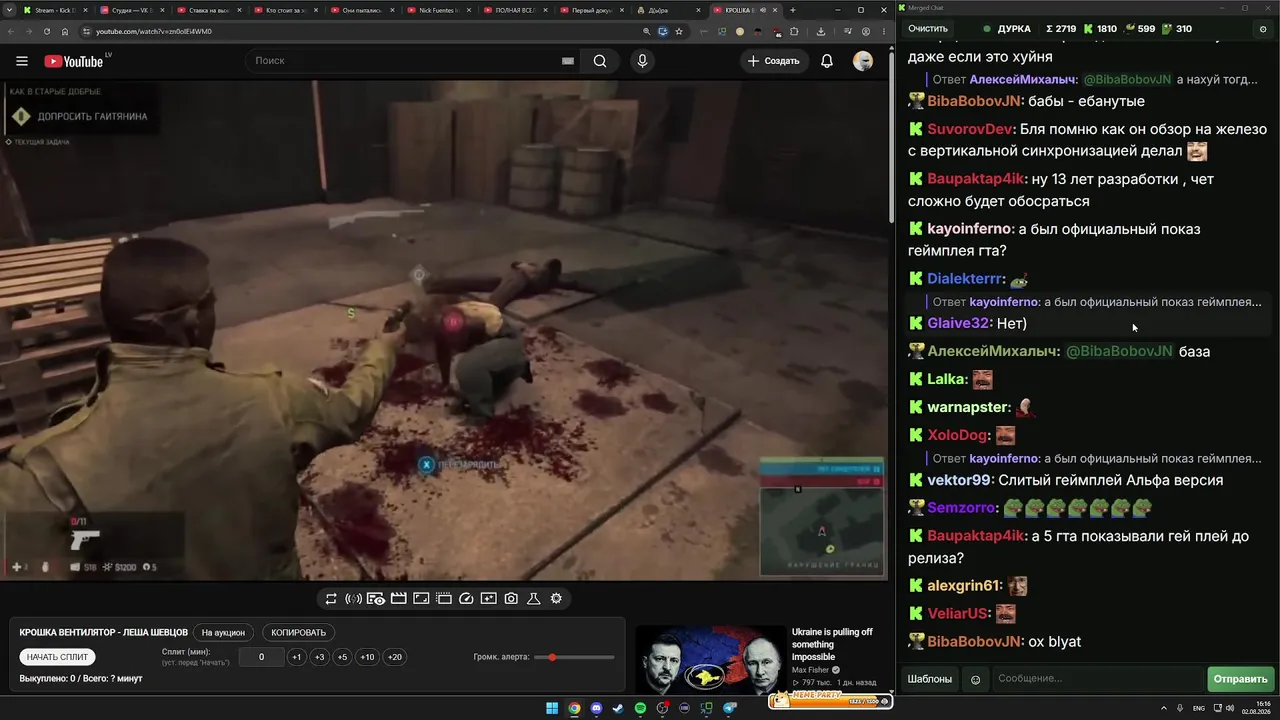Click the clapperboard icon under the player

[x=398, y=599]
